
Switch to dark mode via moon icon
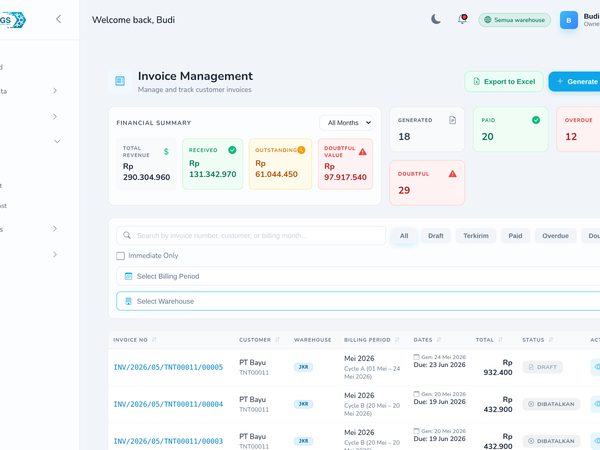(x=436, y=19)
